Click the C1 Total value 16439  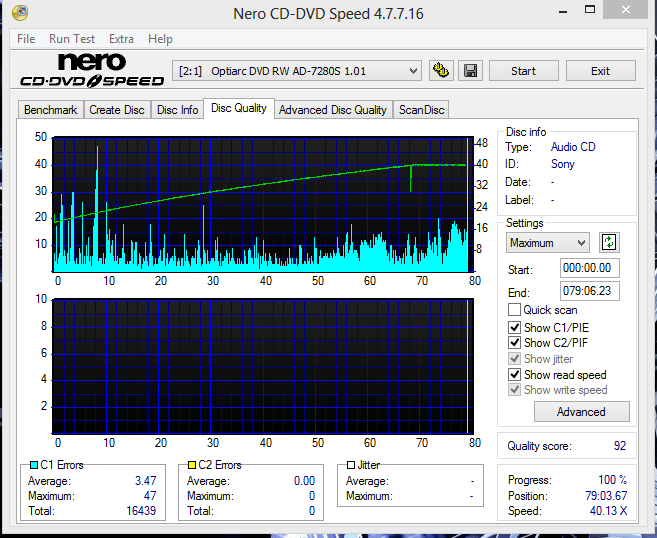(x=141, y=511)
